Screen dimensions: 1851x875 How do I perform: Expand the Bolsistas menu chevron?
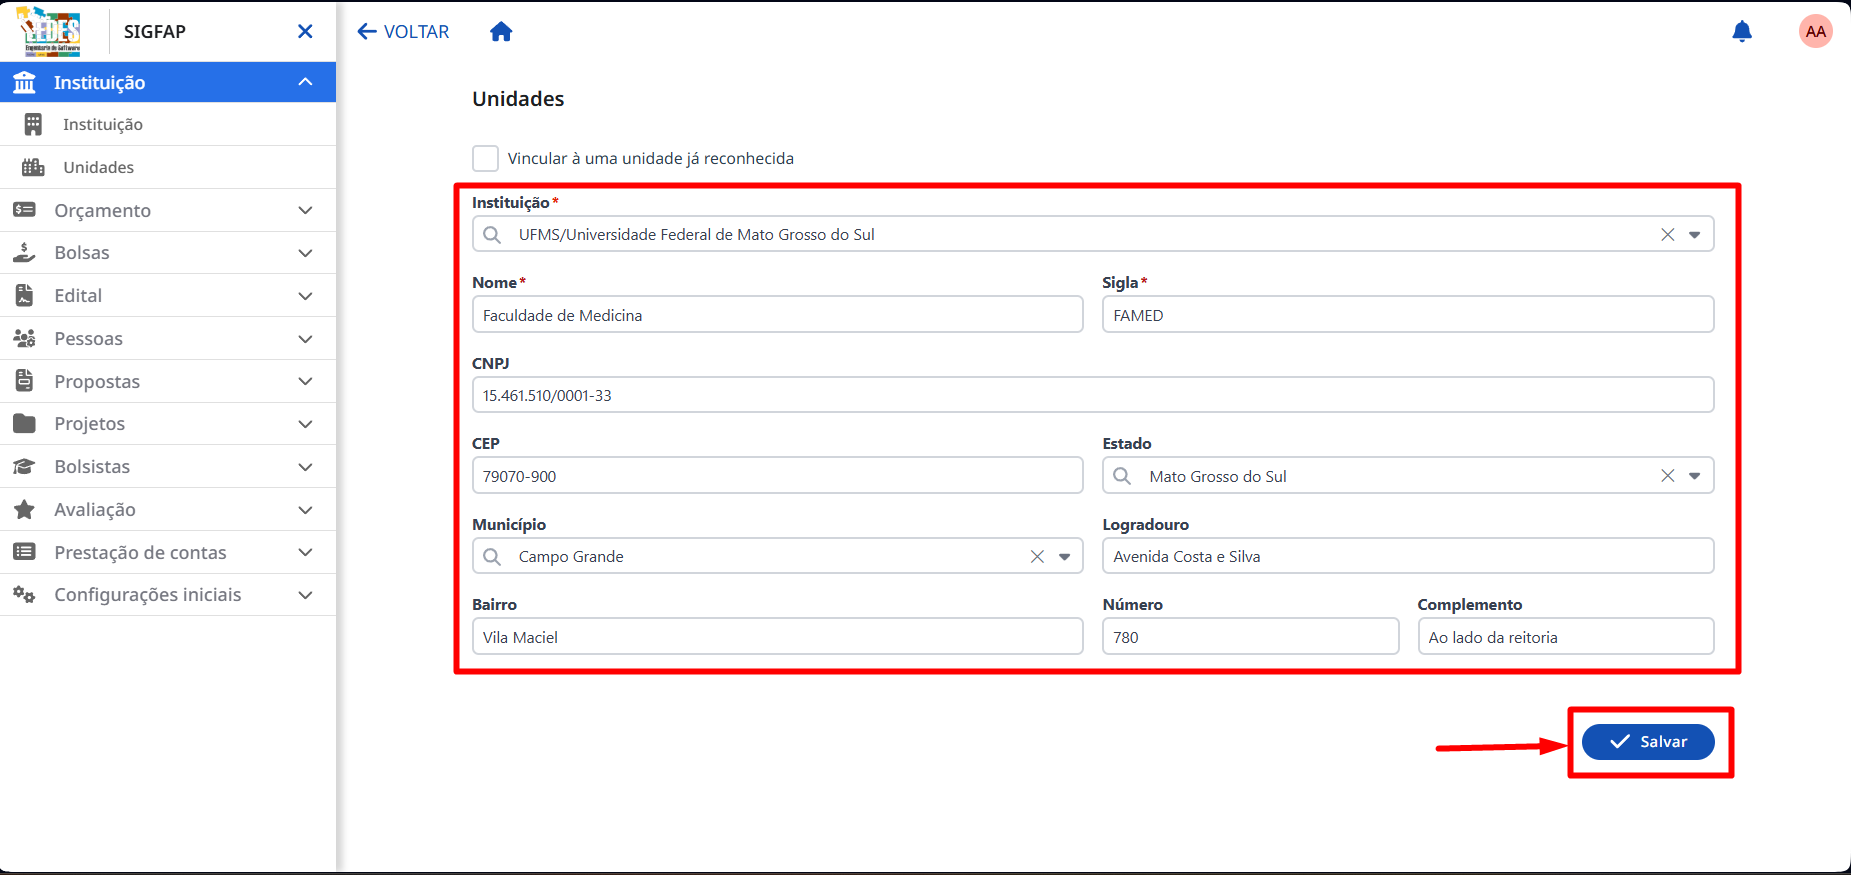305,467
